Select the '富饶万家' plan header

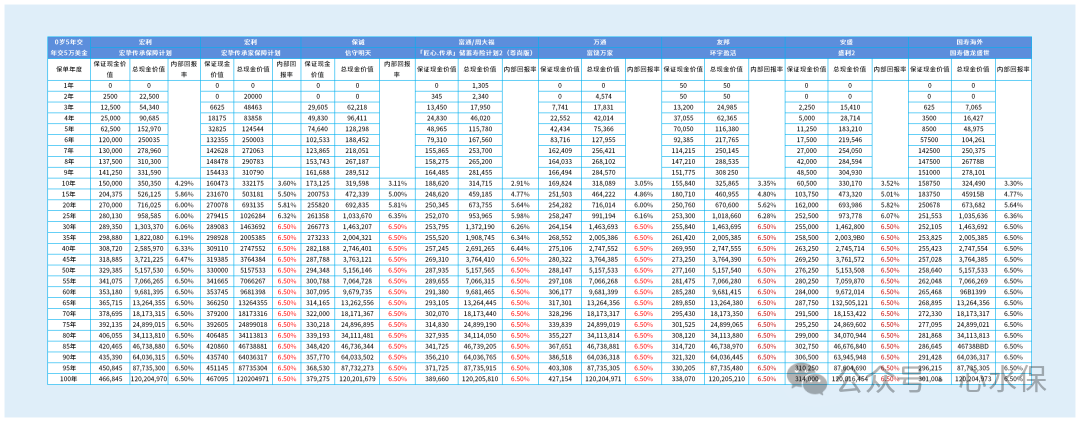click(599, 52)
